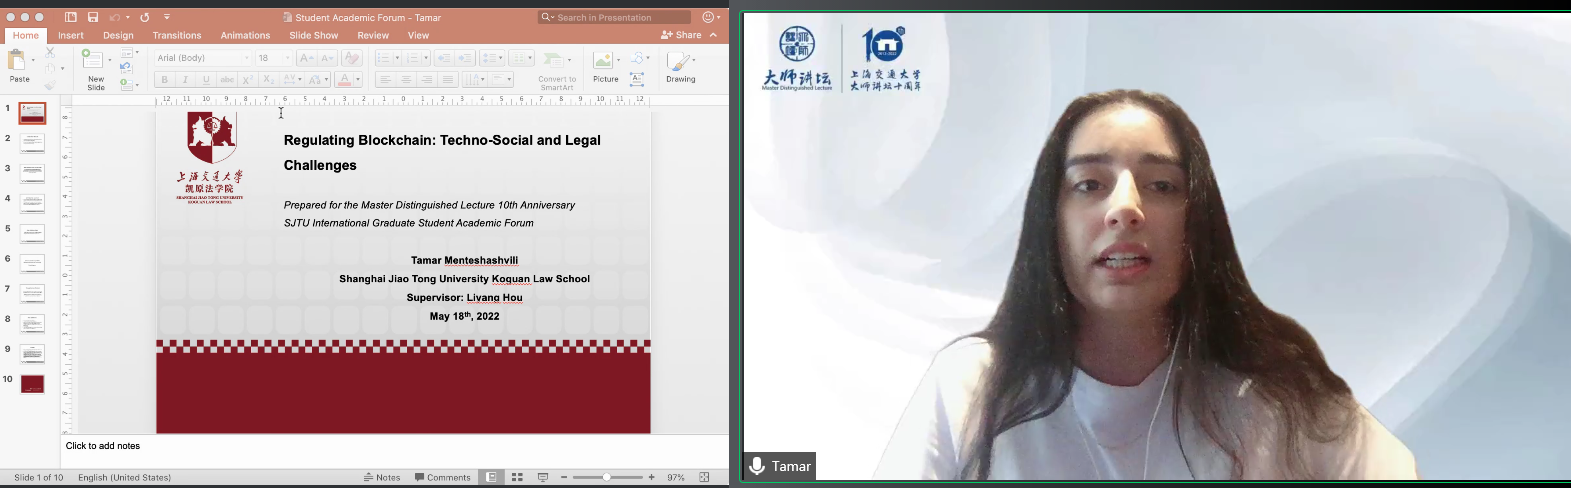The width and height of the screenshot is (1571, 489).
Task: Open the Design tab
Action: tap(118, 35)
